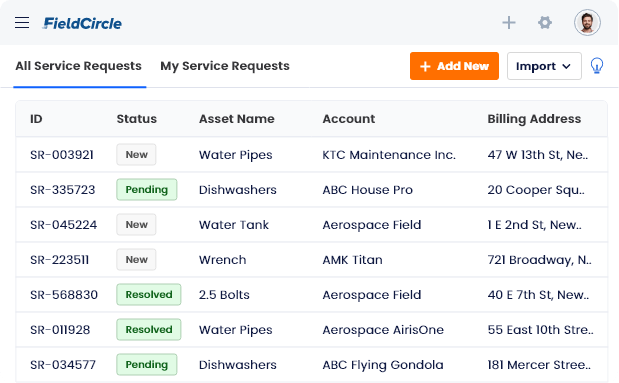The width and height of the screenshot is (619, 383).
Task: Open service request SR-003921
Action: [x=62, y=155]
